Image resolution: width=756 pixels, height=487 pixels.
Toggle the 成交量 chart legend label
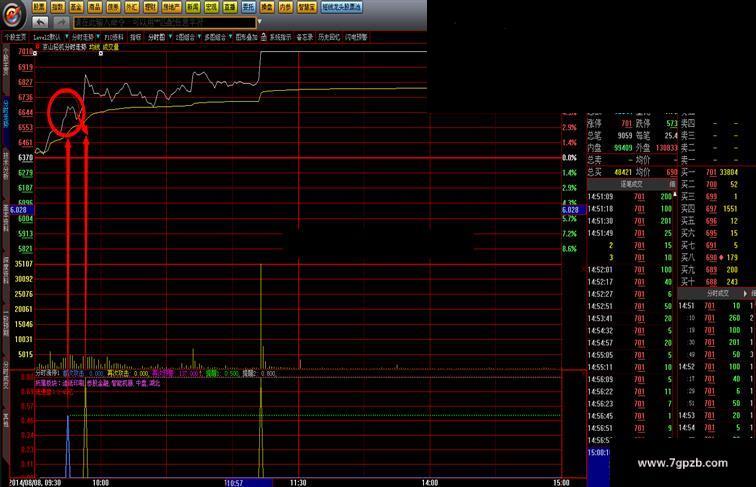pyautogui.click(x=110, y=47)
